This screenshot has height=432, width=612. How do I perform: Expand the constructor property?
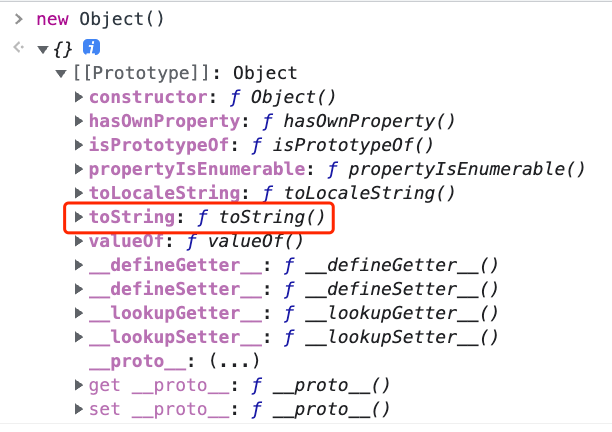pos(79,97)
